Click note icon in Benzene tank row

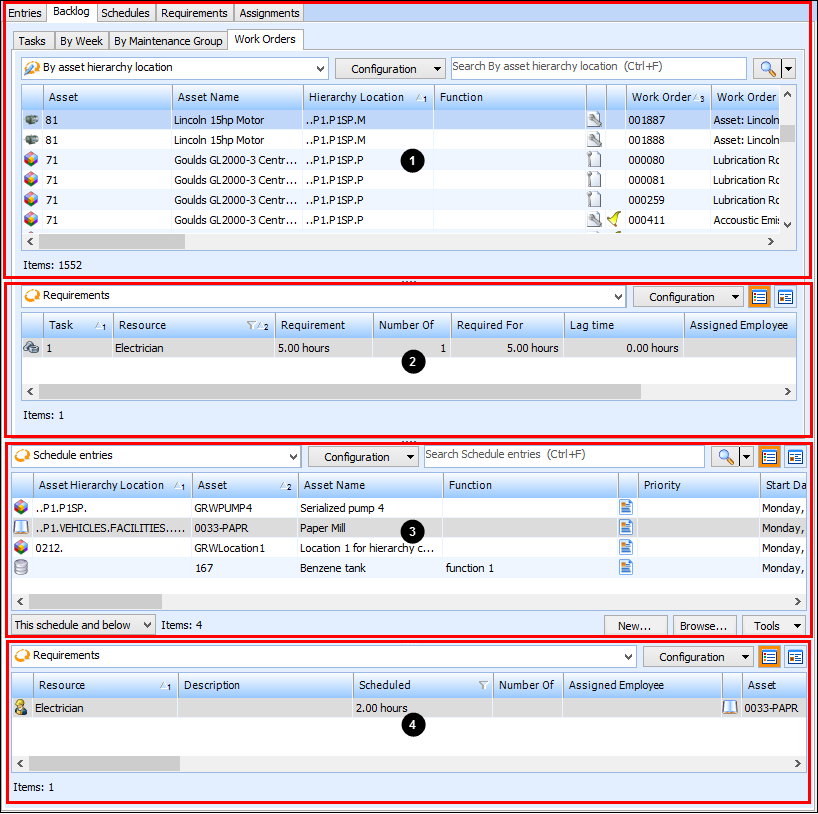(626, 567)
